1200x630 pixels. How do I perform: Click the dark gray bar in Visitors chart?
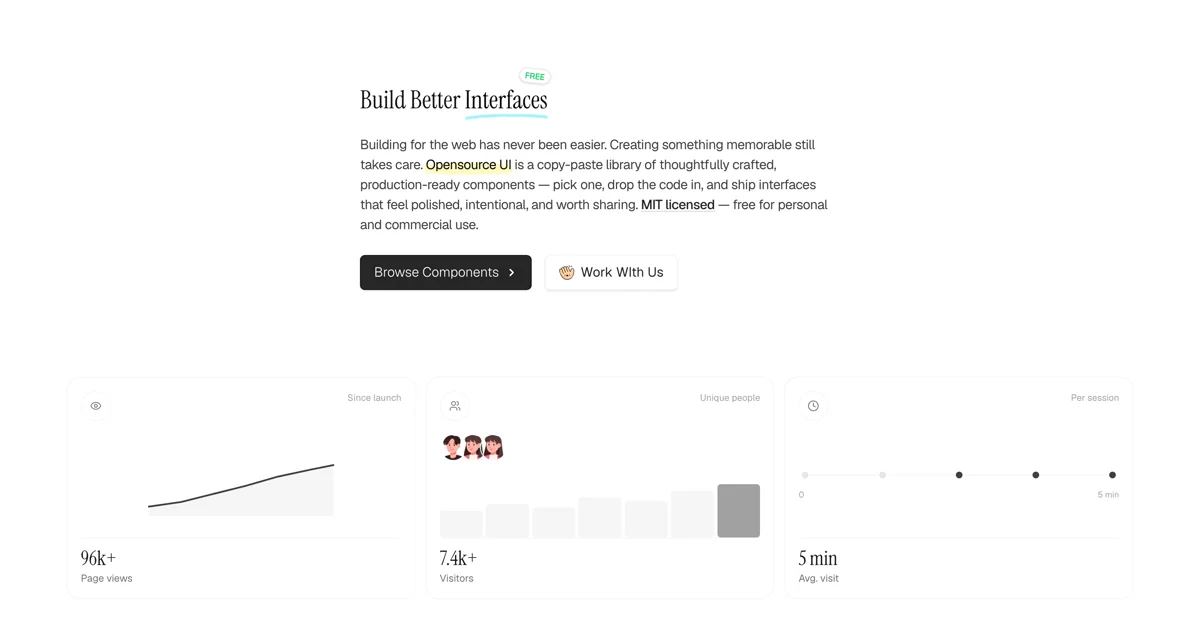click(x=739, y=511)
